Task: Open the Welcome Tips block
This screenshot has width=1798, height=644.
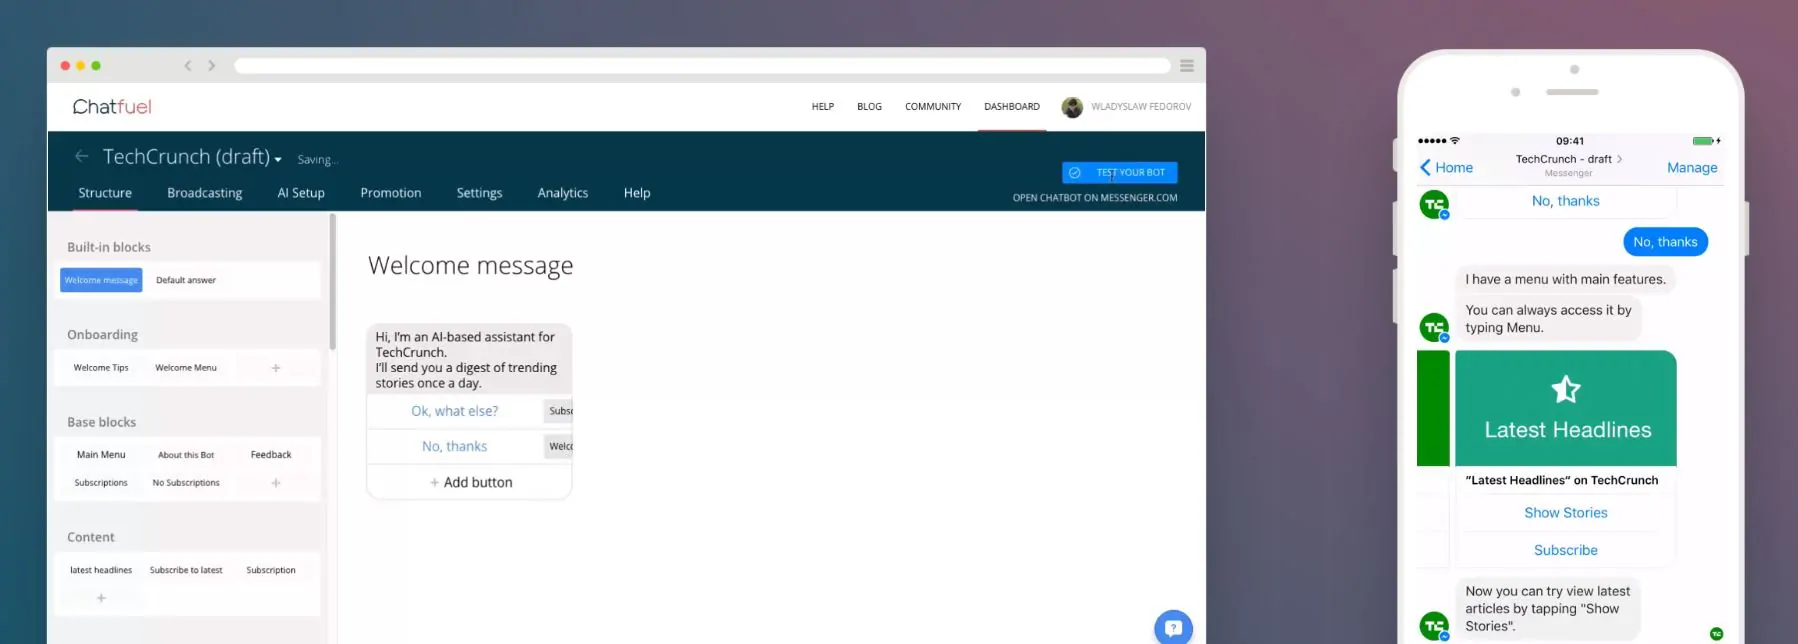Action: (x=101, y=368)
